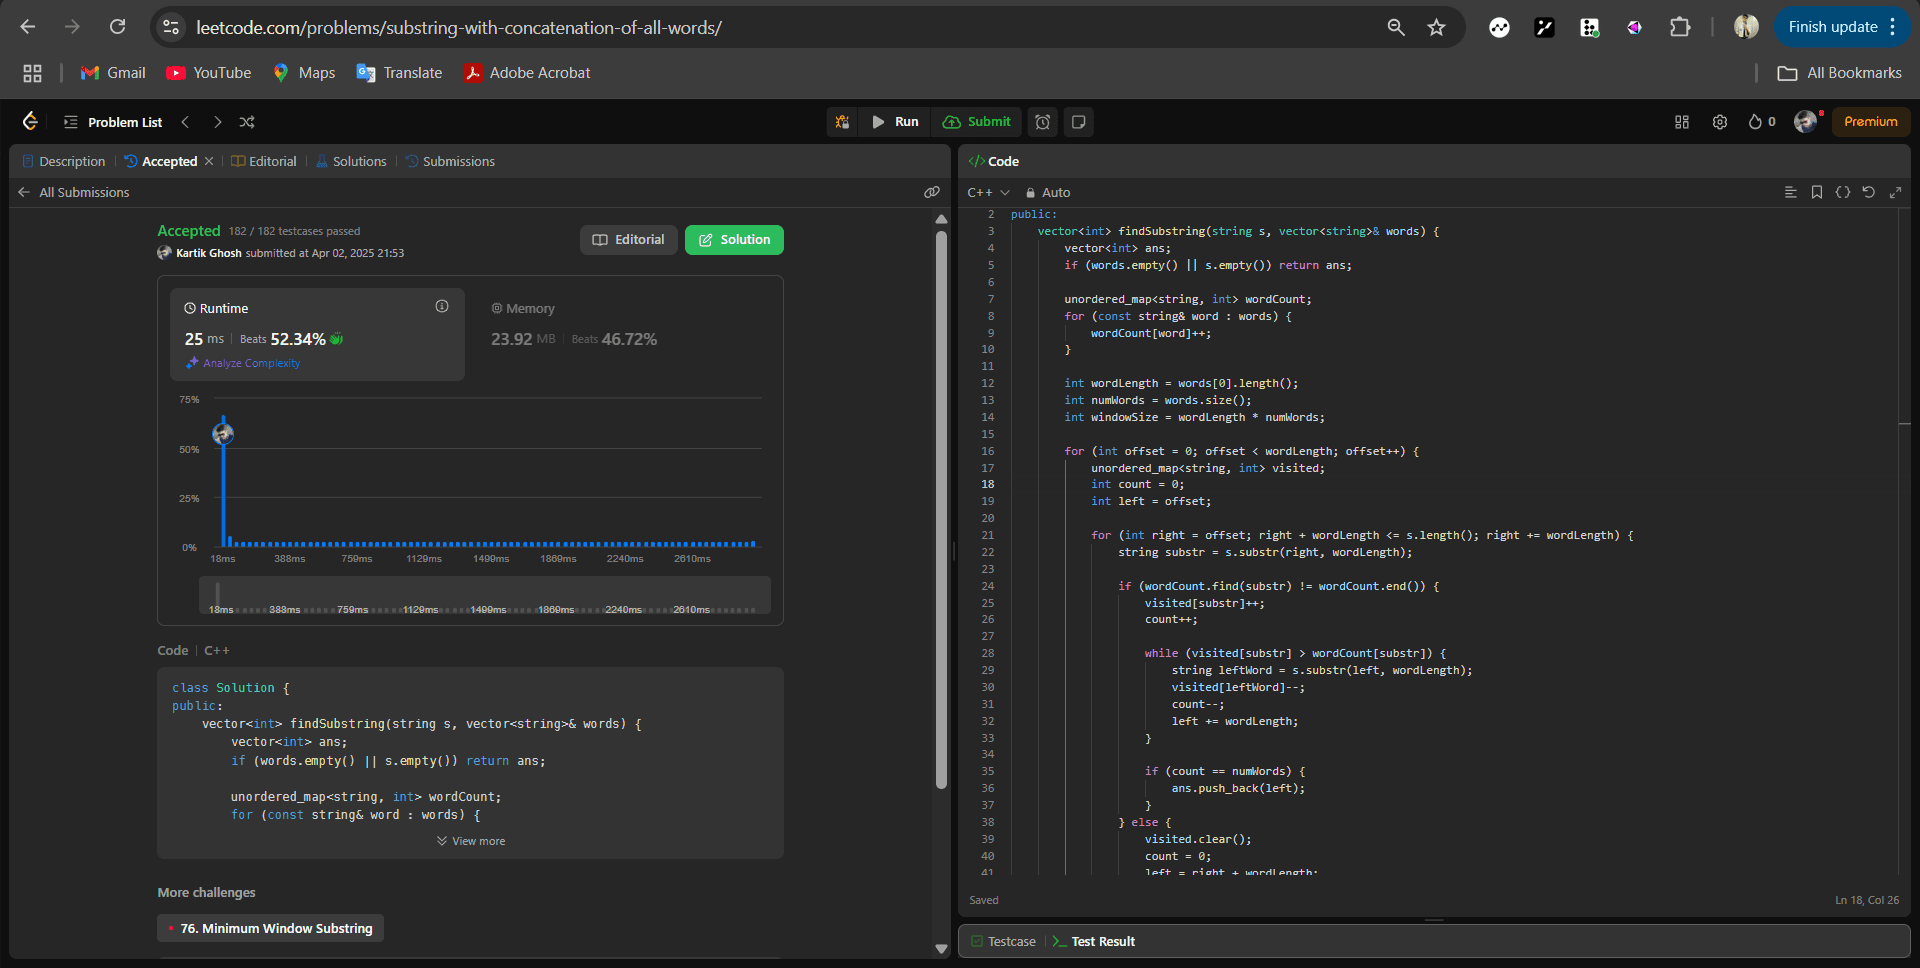
Task: Click the runtime distribution range slider
Action: click(x=485, y=595)
